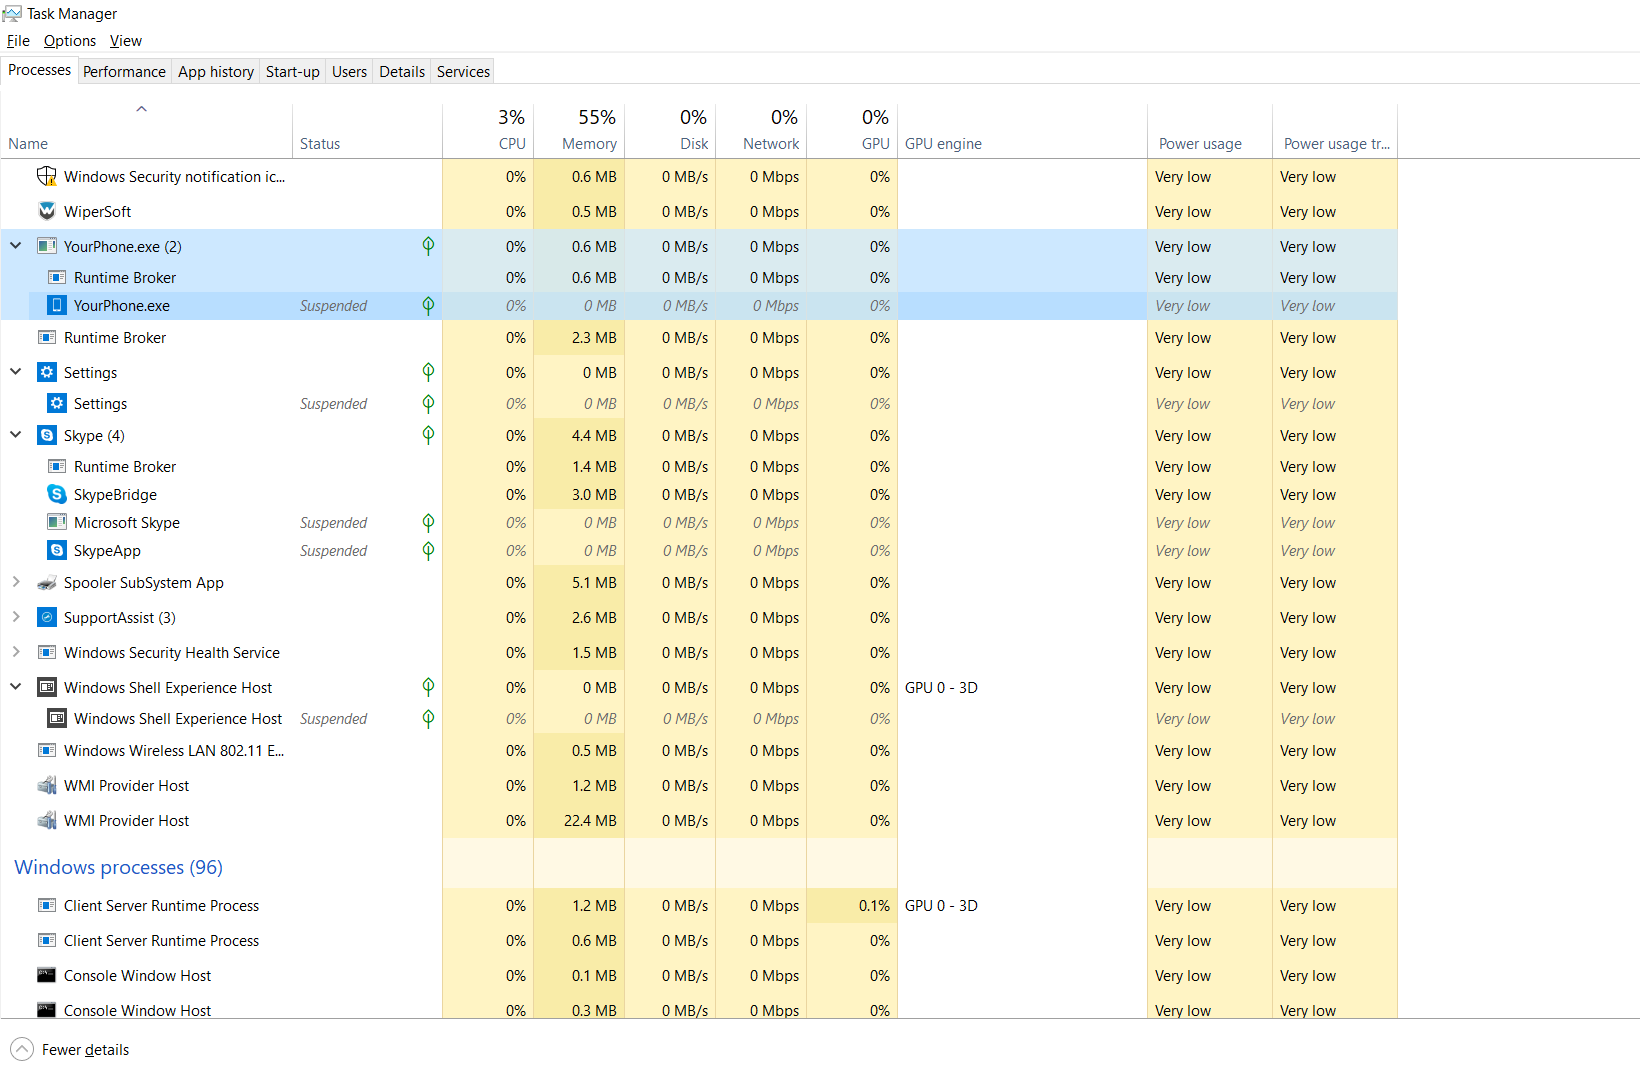Open the File menu
The width and height of the screenshot is (1640, 1079).
[18, 41]
